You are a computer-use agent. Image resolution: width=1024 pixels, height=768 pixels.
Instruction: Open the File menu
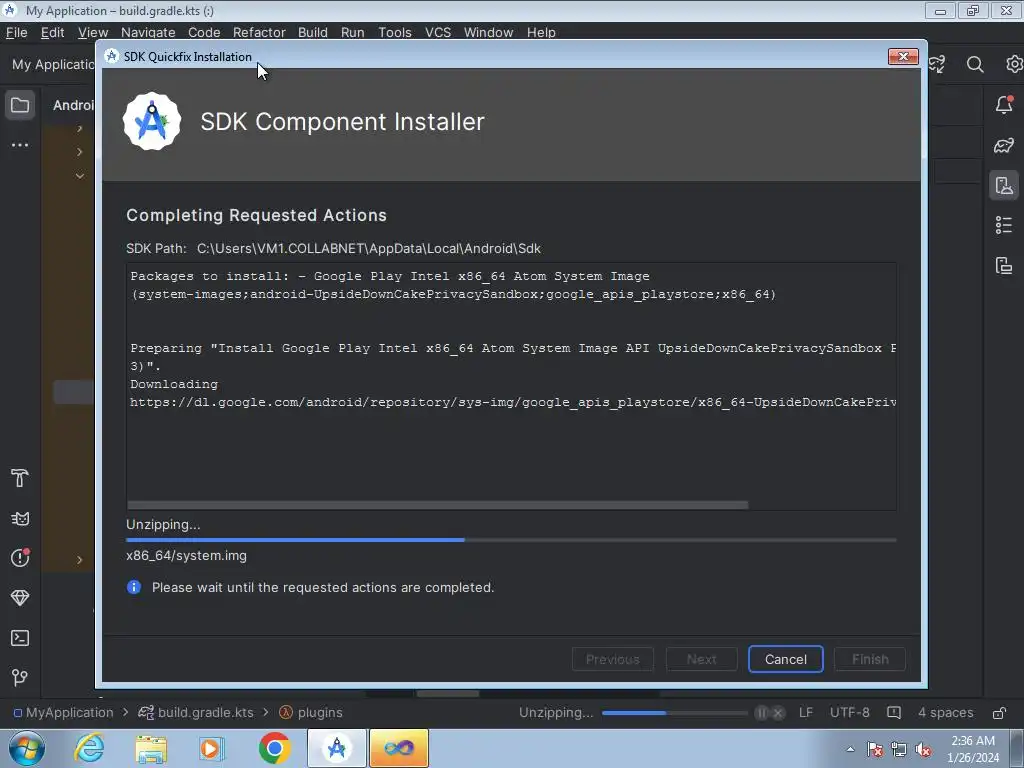point(16,32)
